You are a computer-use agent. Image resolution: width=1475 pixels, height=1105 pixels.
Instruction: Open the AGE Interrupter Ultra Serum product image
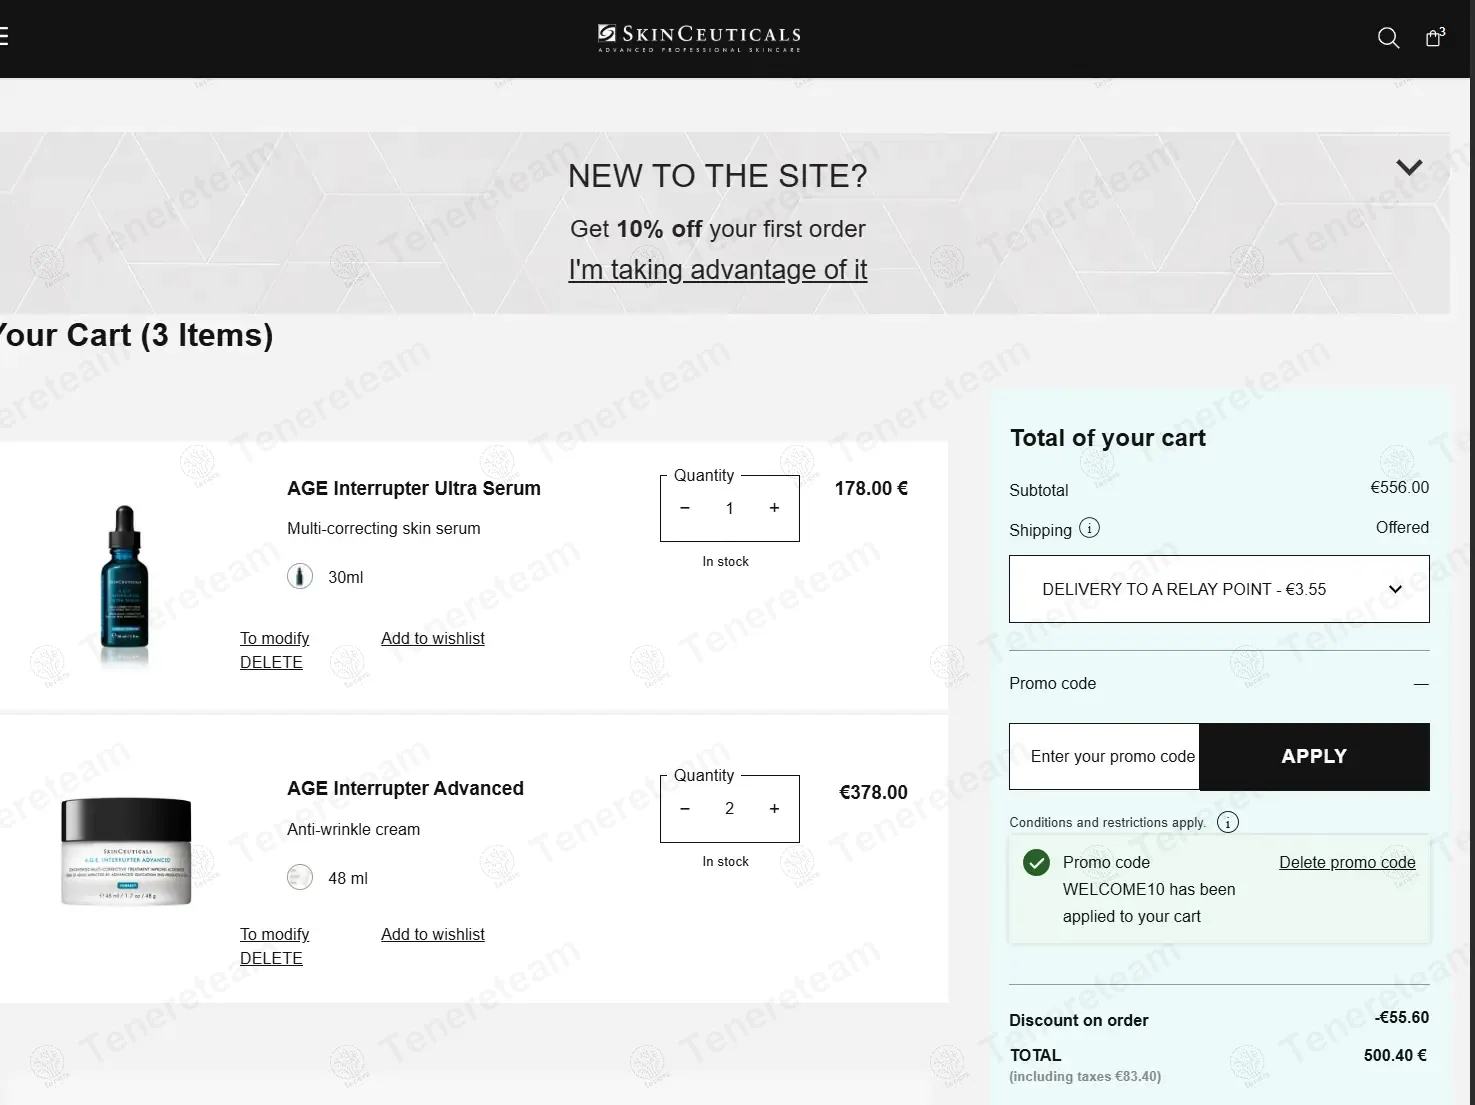point(125,586)
